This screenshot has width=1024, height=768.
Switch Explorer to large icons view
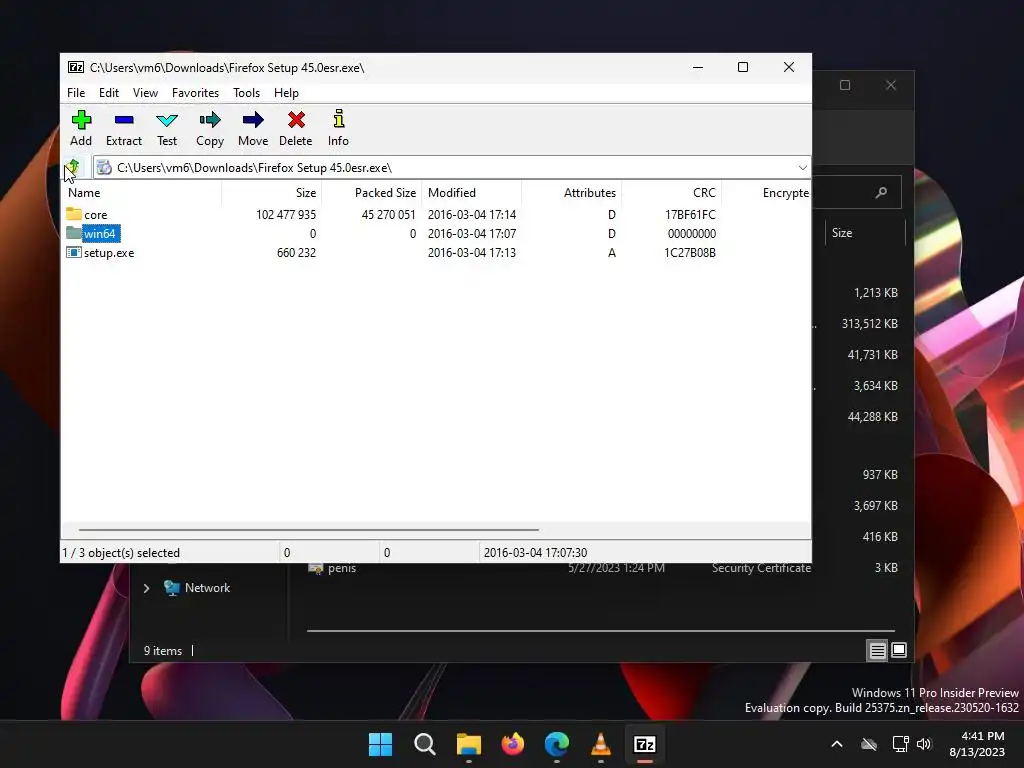(899, 650)
